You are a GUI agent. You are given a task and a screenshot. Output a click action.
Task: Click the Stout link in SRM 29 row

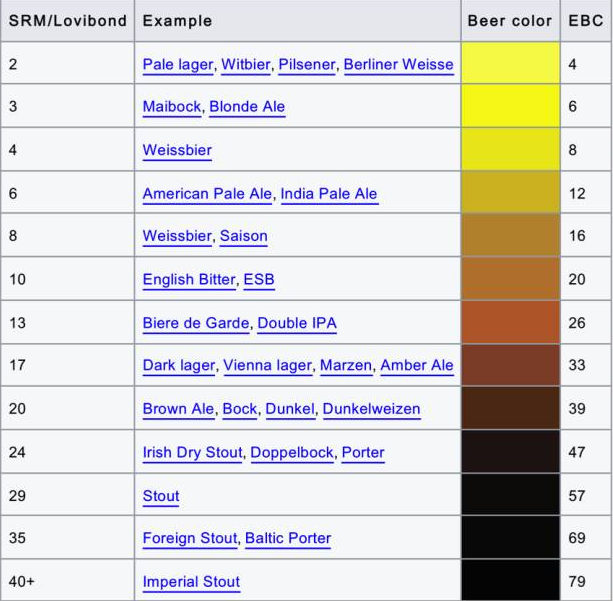(161, 496)
